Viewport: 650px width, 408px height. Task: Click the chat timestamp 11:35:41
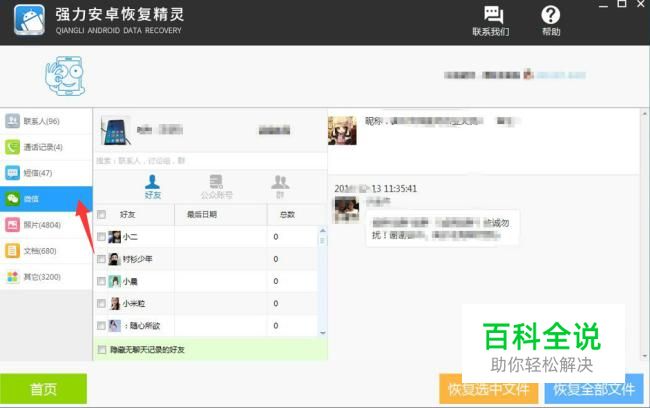[400, 189]
